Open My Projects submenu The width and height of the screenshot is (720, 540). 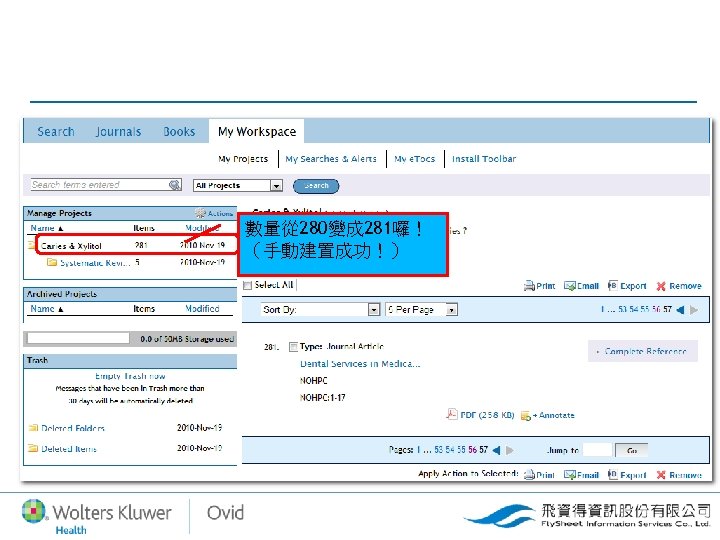243,159
